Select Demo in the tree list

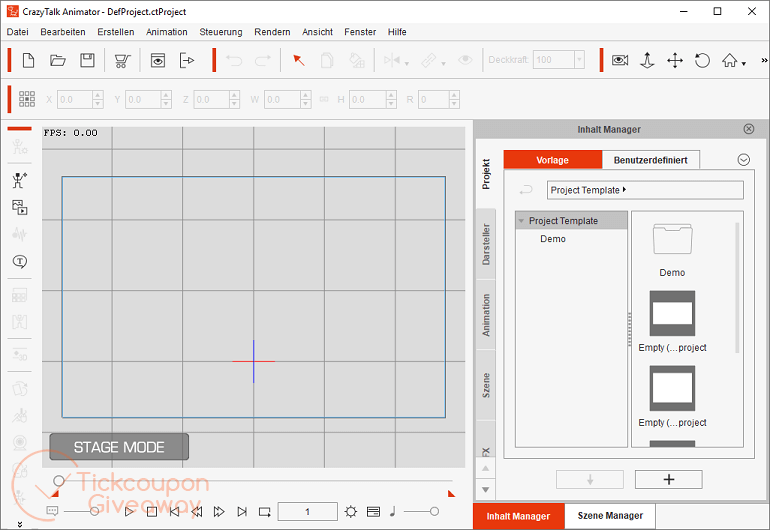[x=553, y=239]
